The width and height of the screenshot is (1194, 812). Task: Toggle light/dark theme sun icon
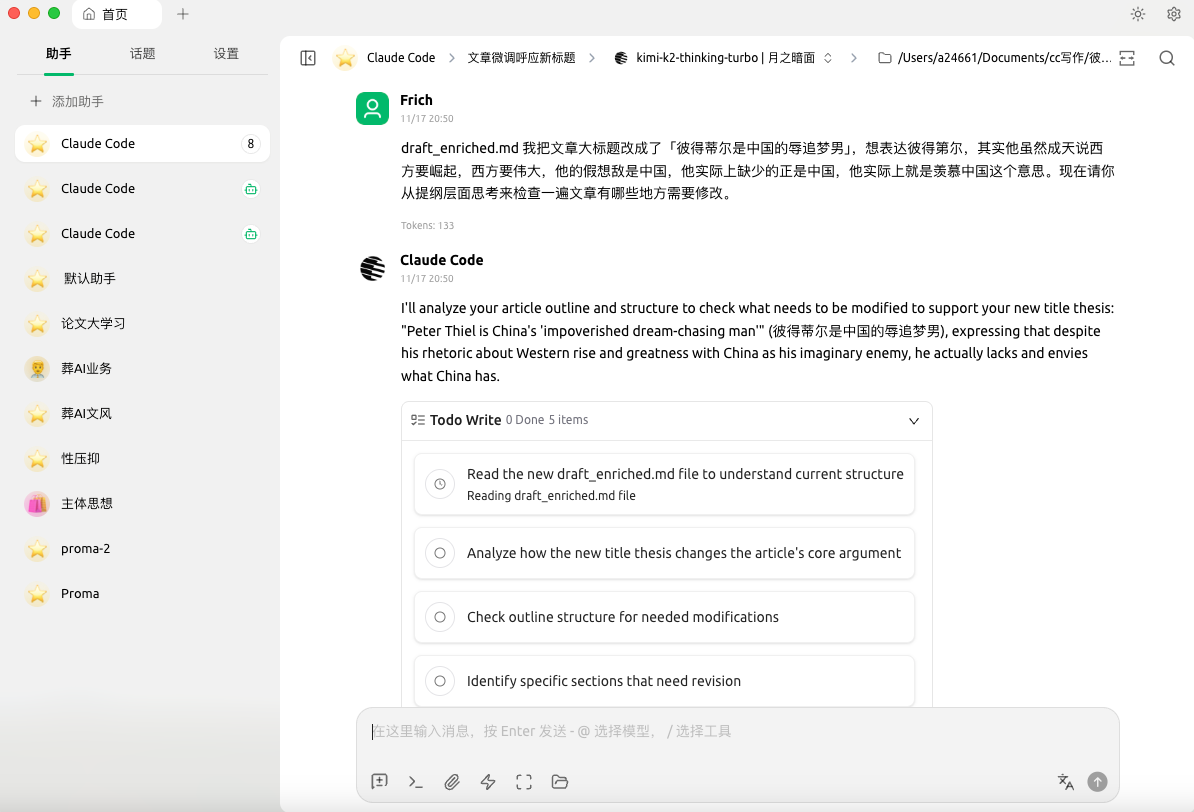[1137, 14]
